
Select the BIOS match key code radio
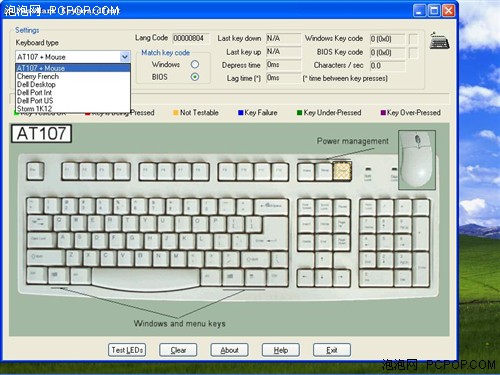(x=195, y=77)
